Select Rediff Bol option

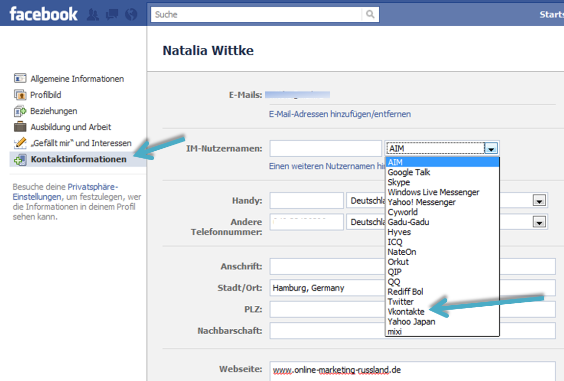tap(442, 292)
